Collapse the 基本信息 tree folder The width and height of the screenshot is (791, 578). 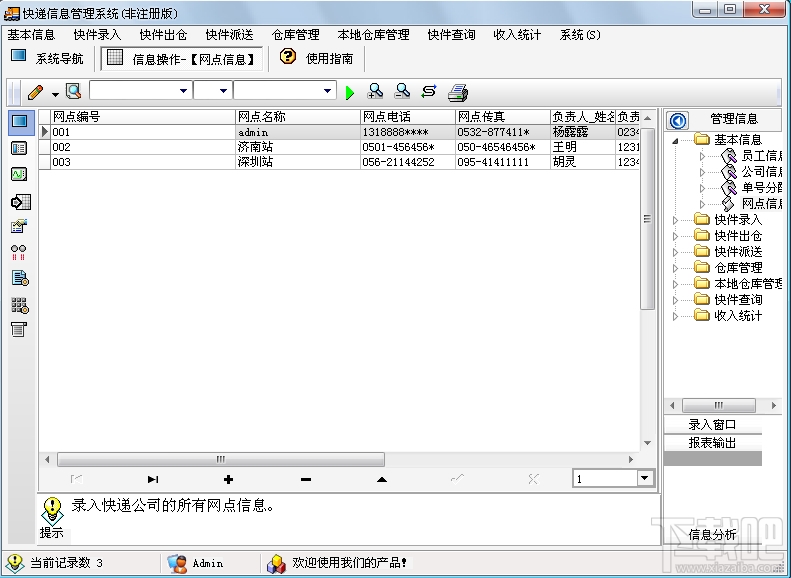click(675, 141)
